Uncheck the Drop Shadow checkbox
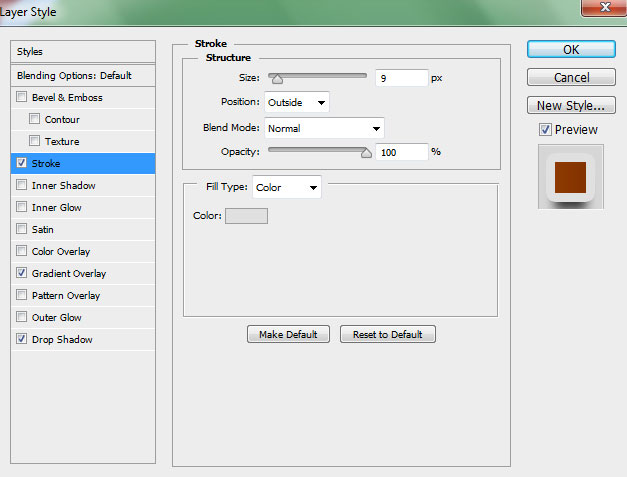Image resolution: width=627 pixels, height=477 pixels. click(x=21, y=339)
